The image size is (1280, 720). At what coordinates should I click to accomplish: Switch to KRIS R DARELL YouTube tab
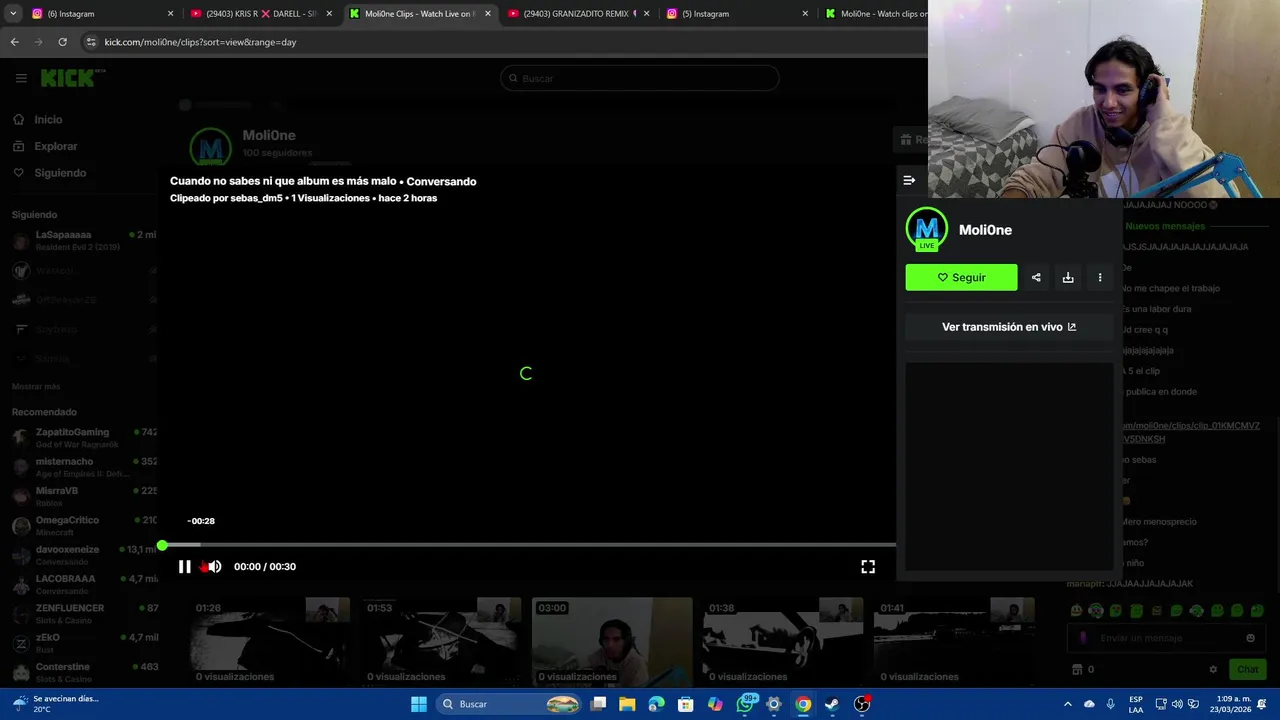pyautogui.click(x=260, y=14)
